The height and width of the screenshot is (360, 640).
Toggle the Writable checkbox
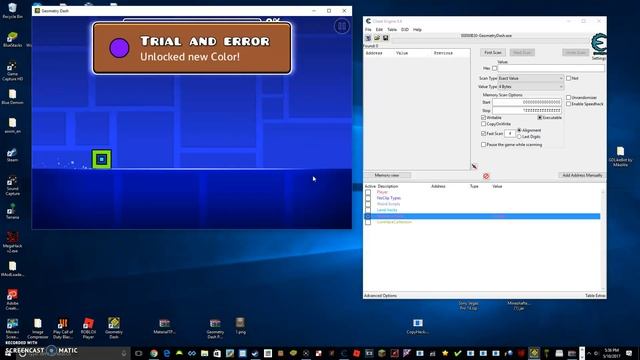coord(484,118)
